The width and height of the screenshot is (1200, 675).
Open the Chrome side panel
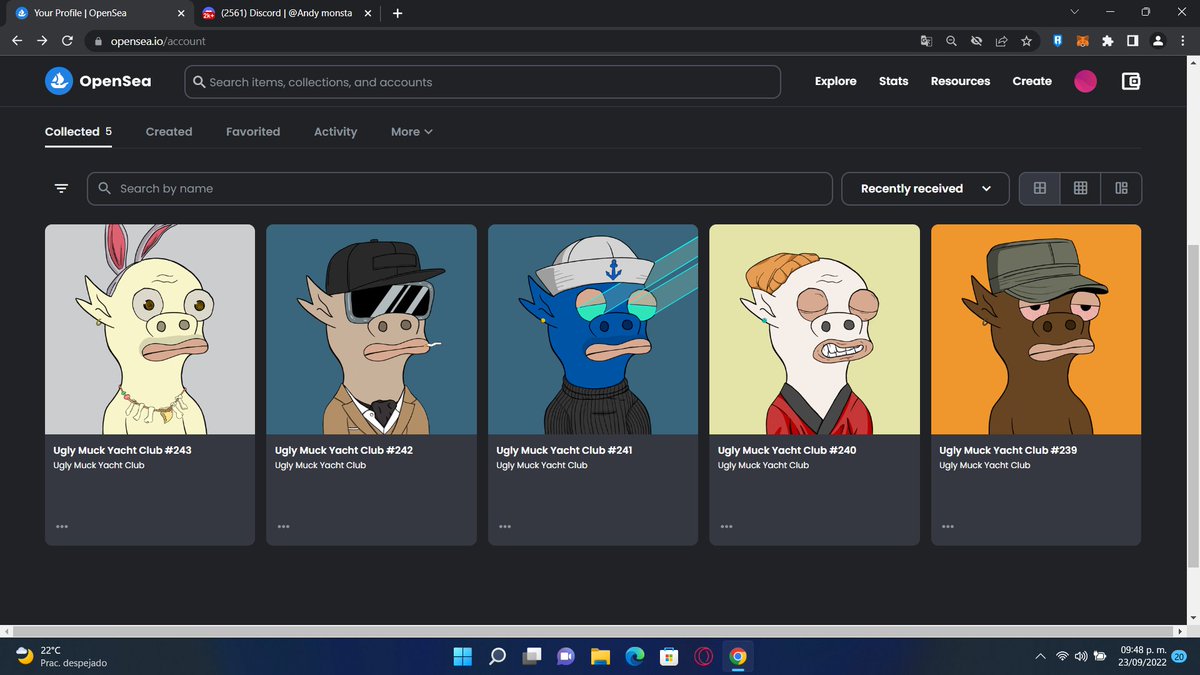coord(1132,41)
